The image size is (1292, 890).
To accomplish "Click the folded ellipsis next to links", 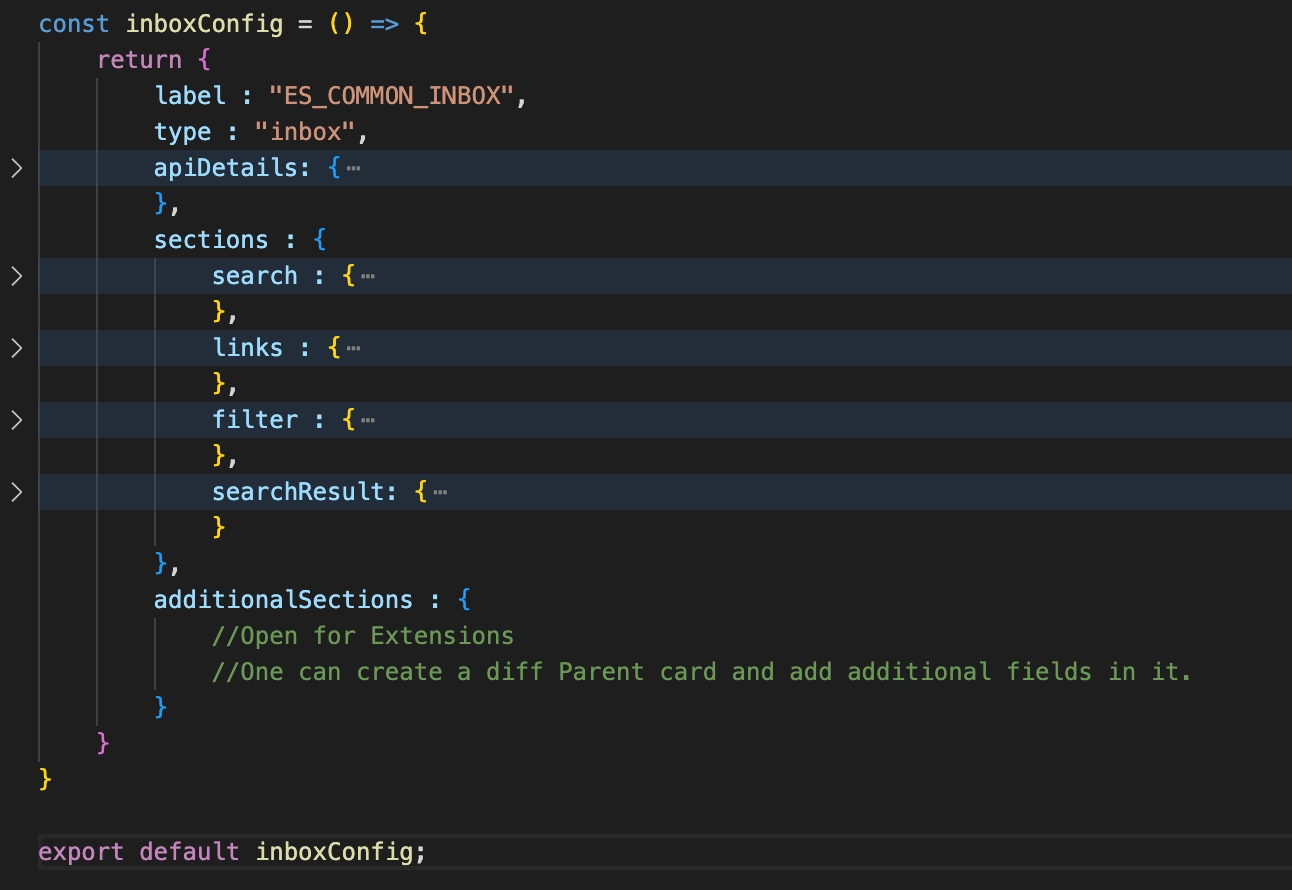I will tap(352, 348).
